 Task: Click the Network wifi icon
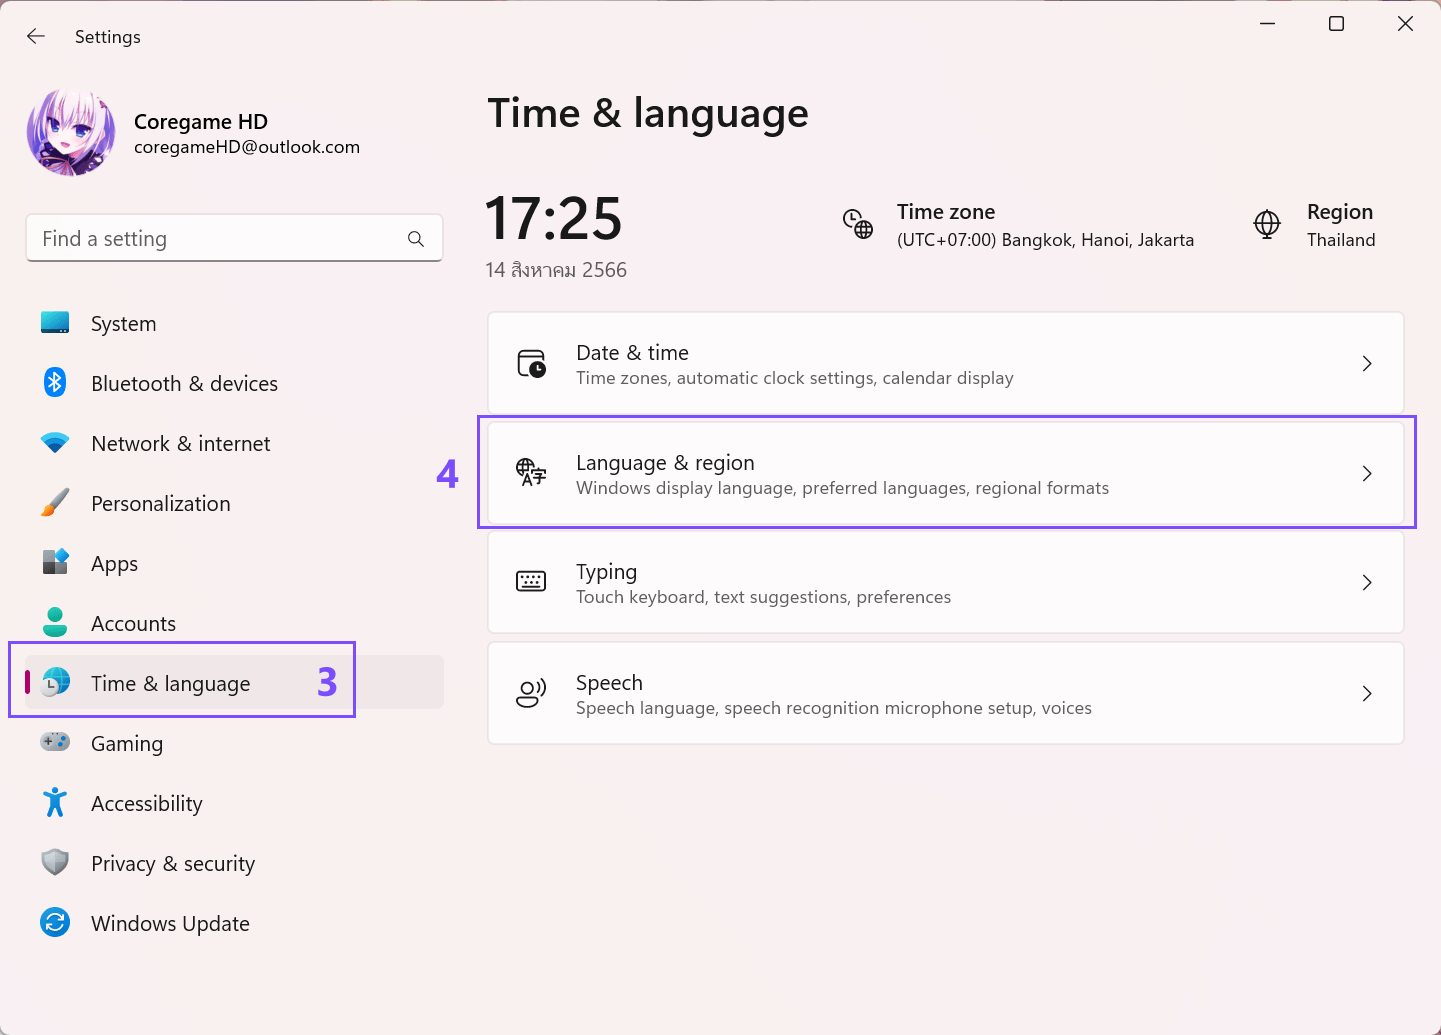(55, 443)
